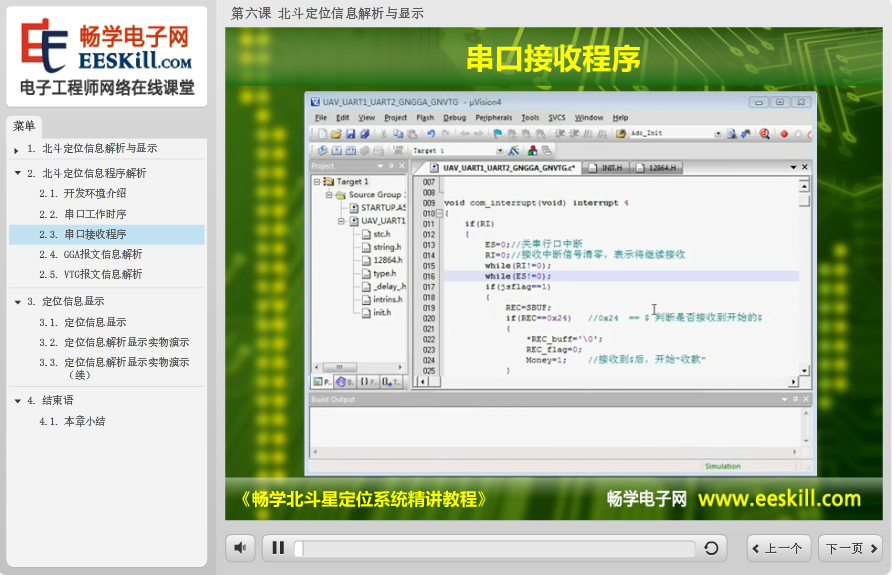Go to next page with 下一页

850,548
